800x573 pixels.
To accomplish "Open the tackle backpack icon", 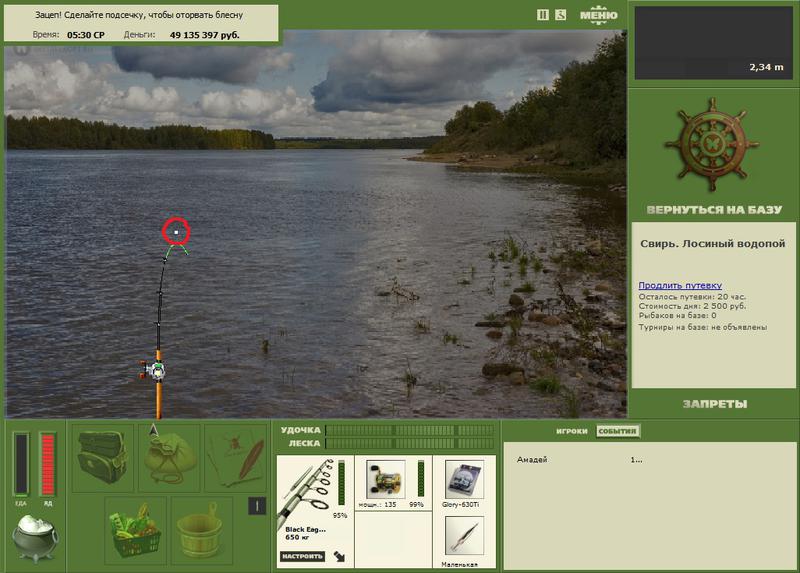I will [x=102, y=458].
